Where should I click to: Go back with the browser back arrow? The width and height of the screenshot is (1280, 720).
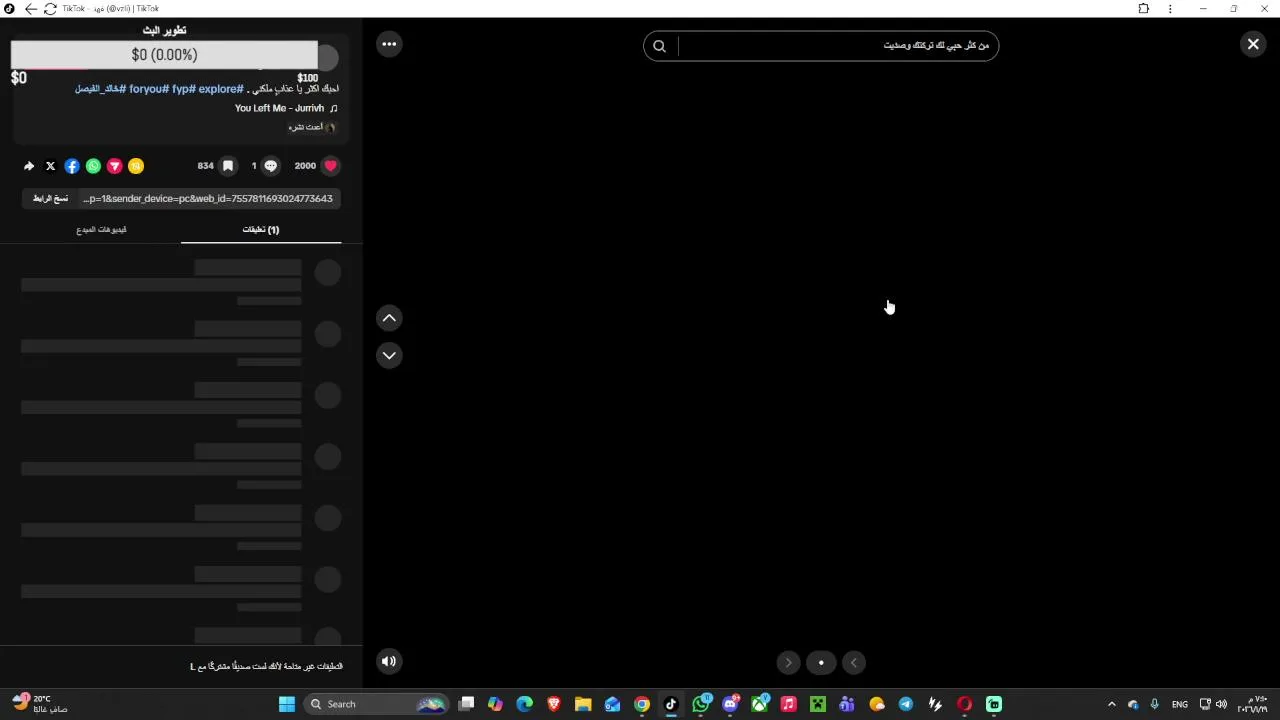pyautogui.click(x=30, y=9)
